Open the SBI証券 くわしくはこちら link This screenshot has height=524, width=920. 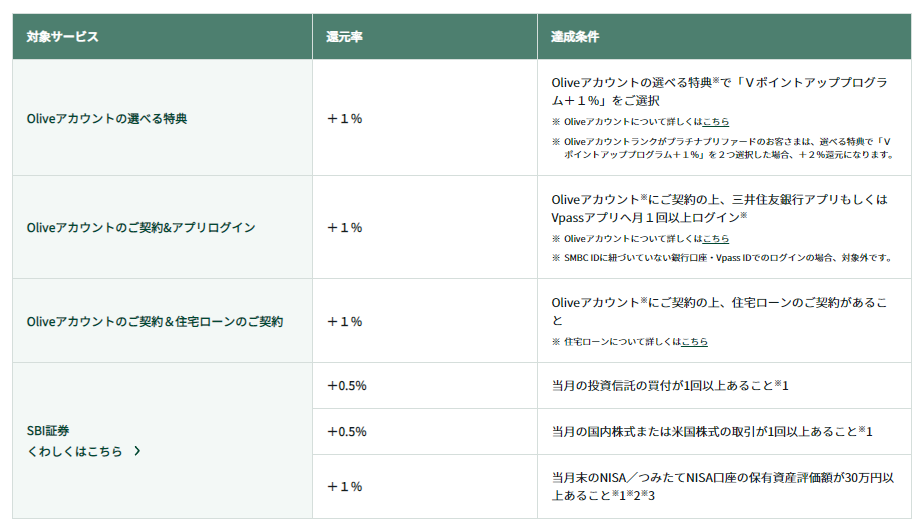click(75, 451)
